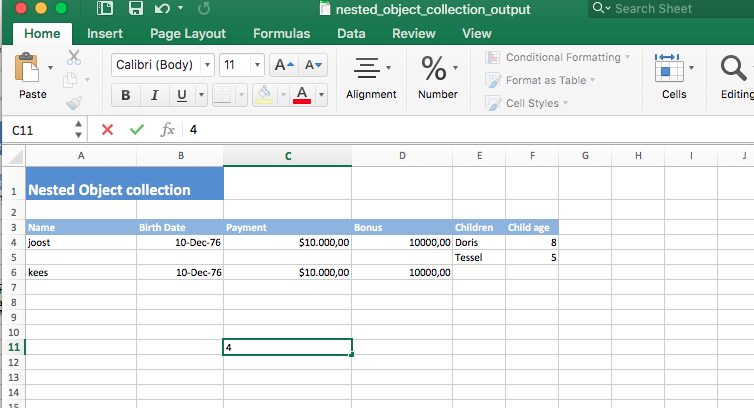The image size is (754, 408).
Task: Apply borders using the Borders icon
Action: click(223, 95)
